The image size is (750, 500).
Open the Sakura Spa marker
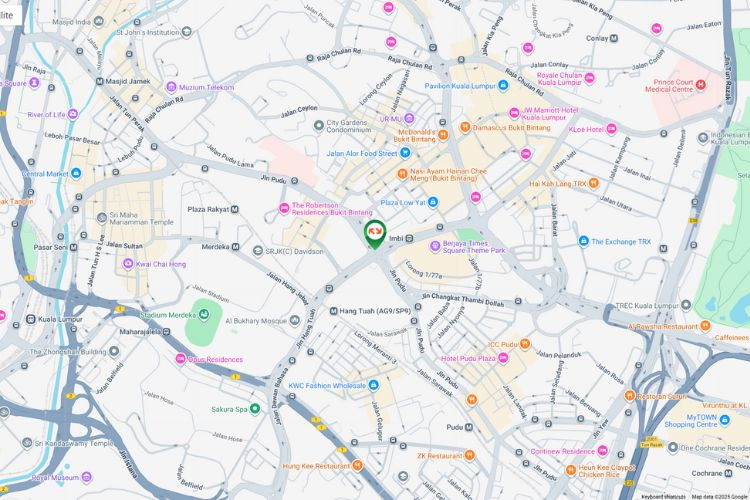[x=255, y=409]
